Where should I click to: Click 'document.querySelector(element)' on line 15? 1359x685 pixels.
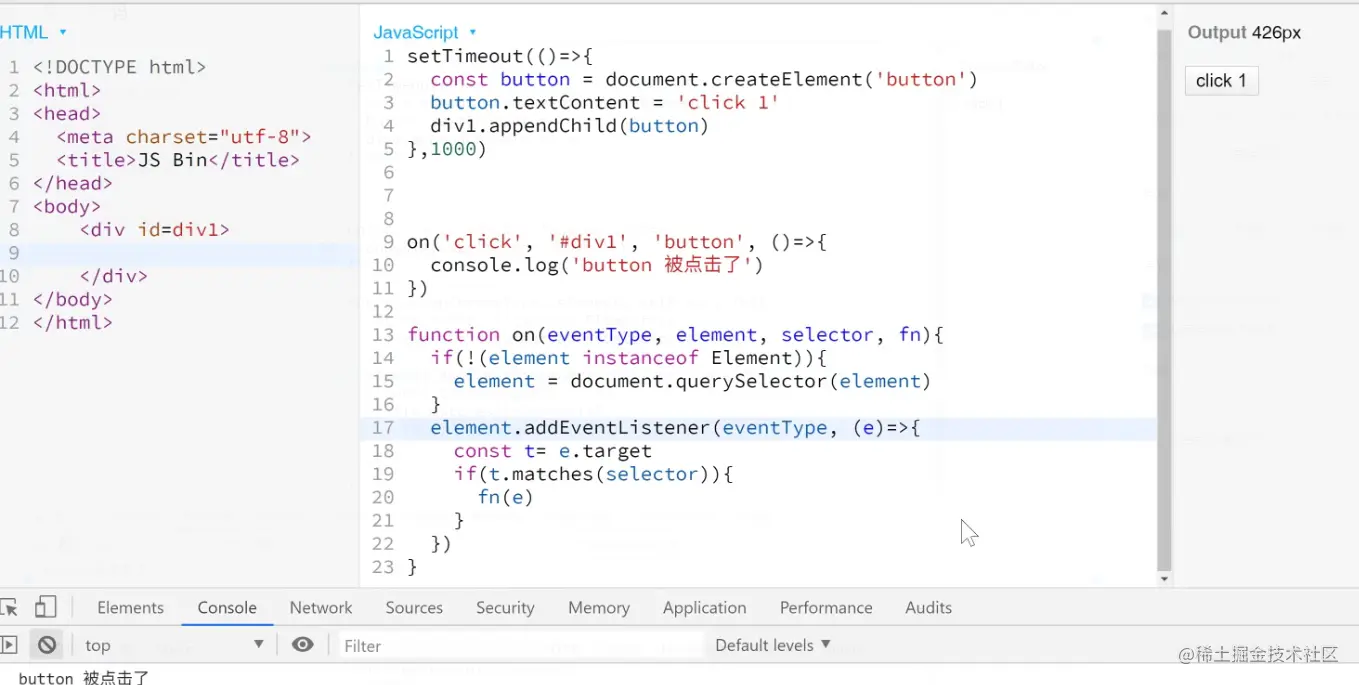coord(750,381)
